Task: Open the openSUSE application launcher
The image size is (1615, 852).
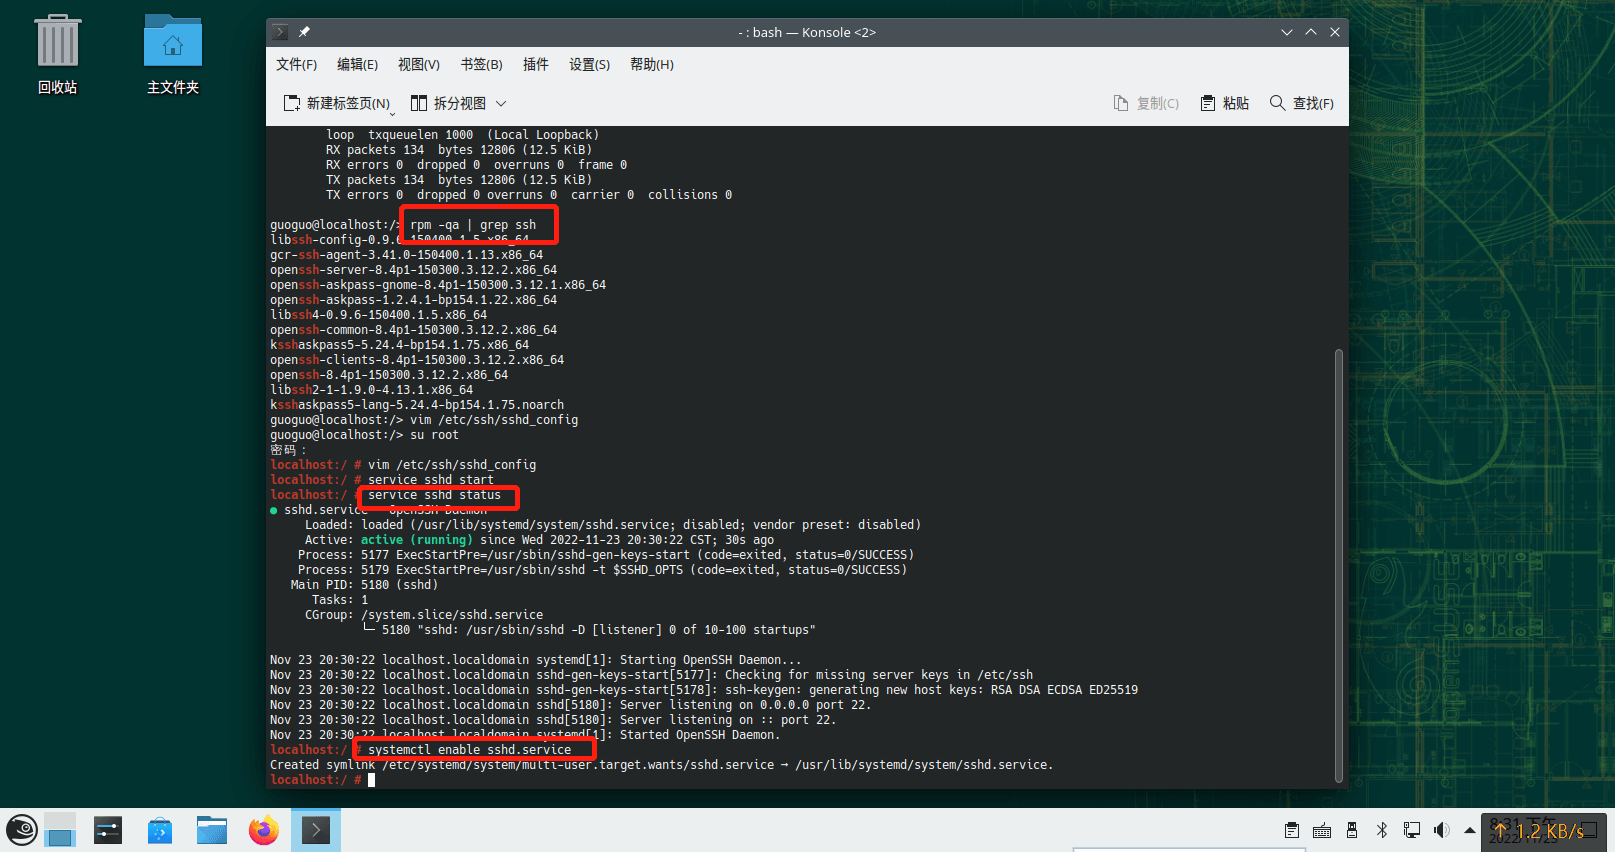Action: [22, 830]
